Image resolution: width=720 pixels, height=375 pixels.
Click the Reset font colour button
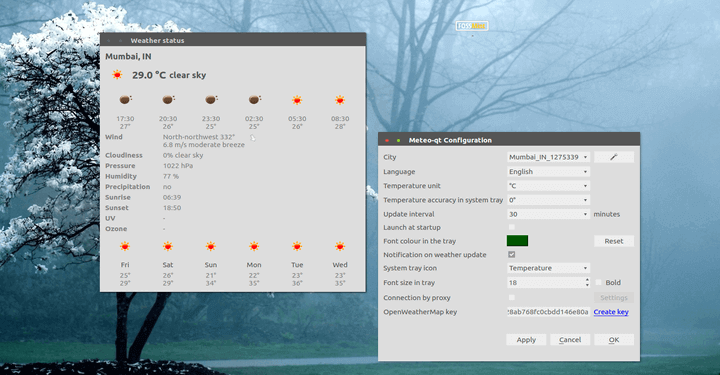coord(614,241)
